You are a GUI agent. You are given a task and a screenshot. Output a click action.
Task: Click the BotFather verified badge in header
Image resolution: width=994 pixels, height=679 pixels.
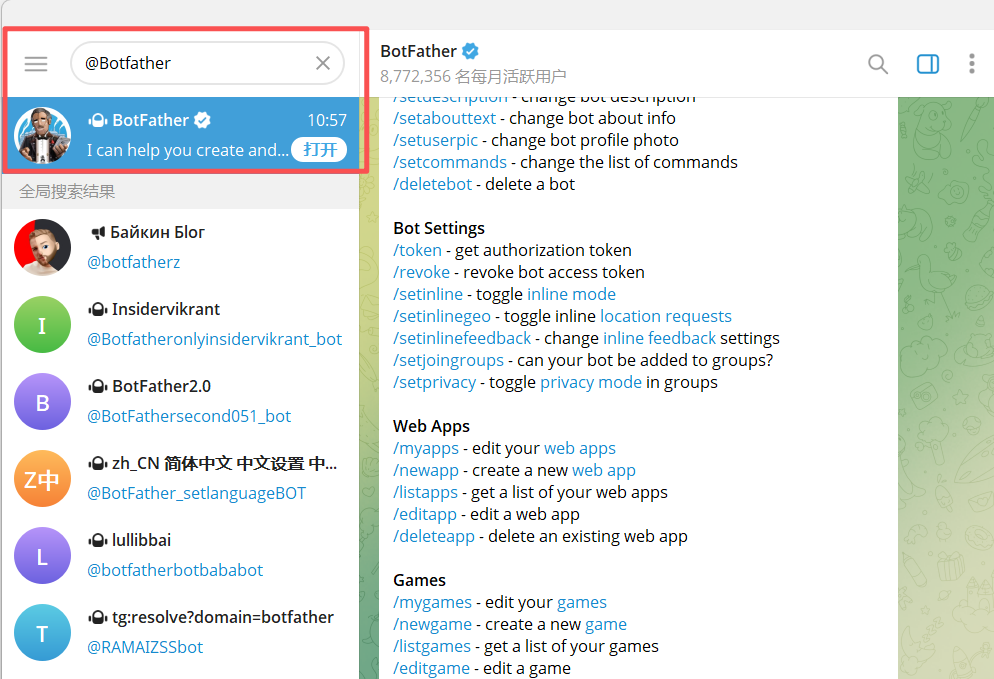(x=470, y=51)
